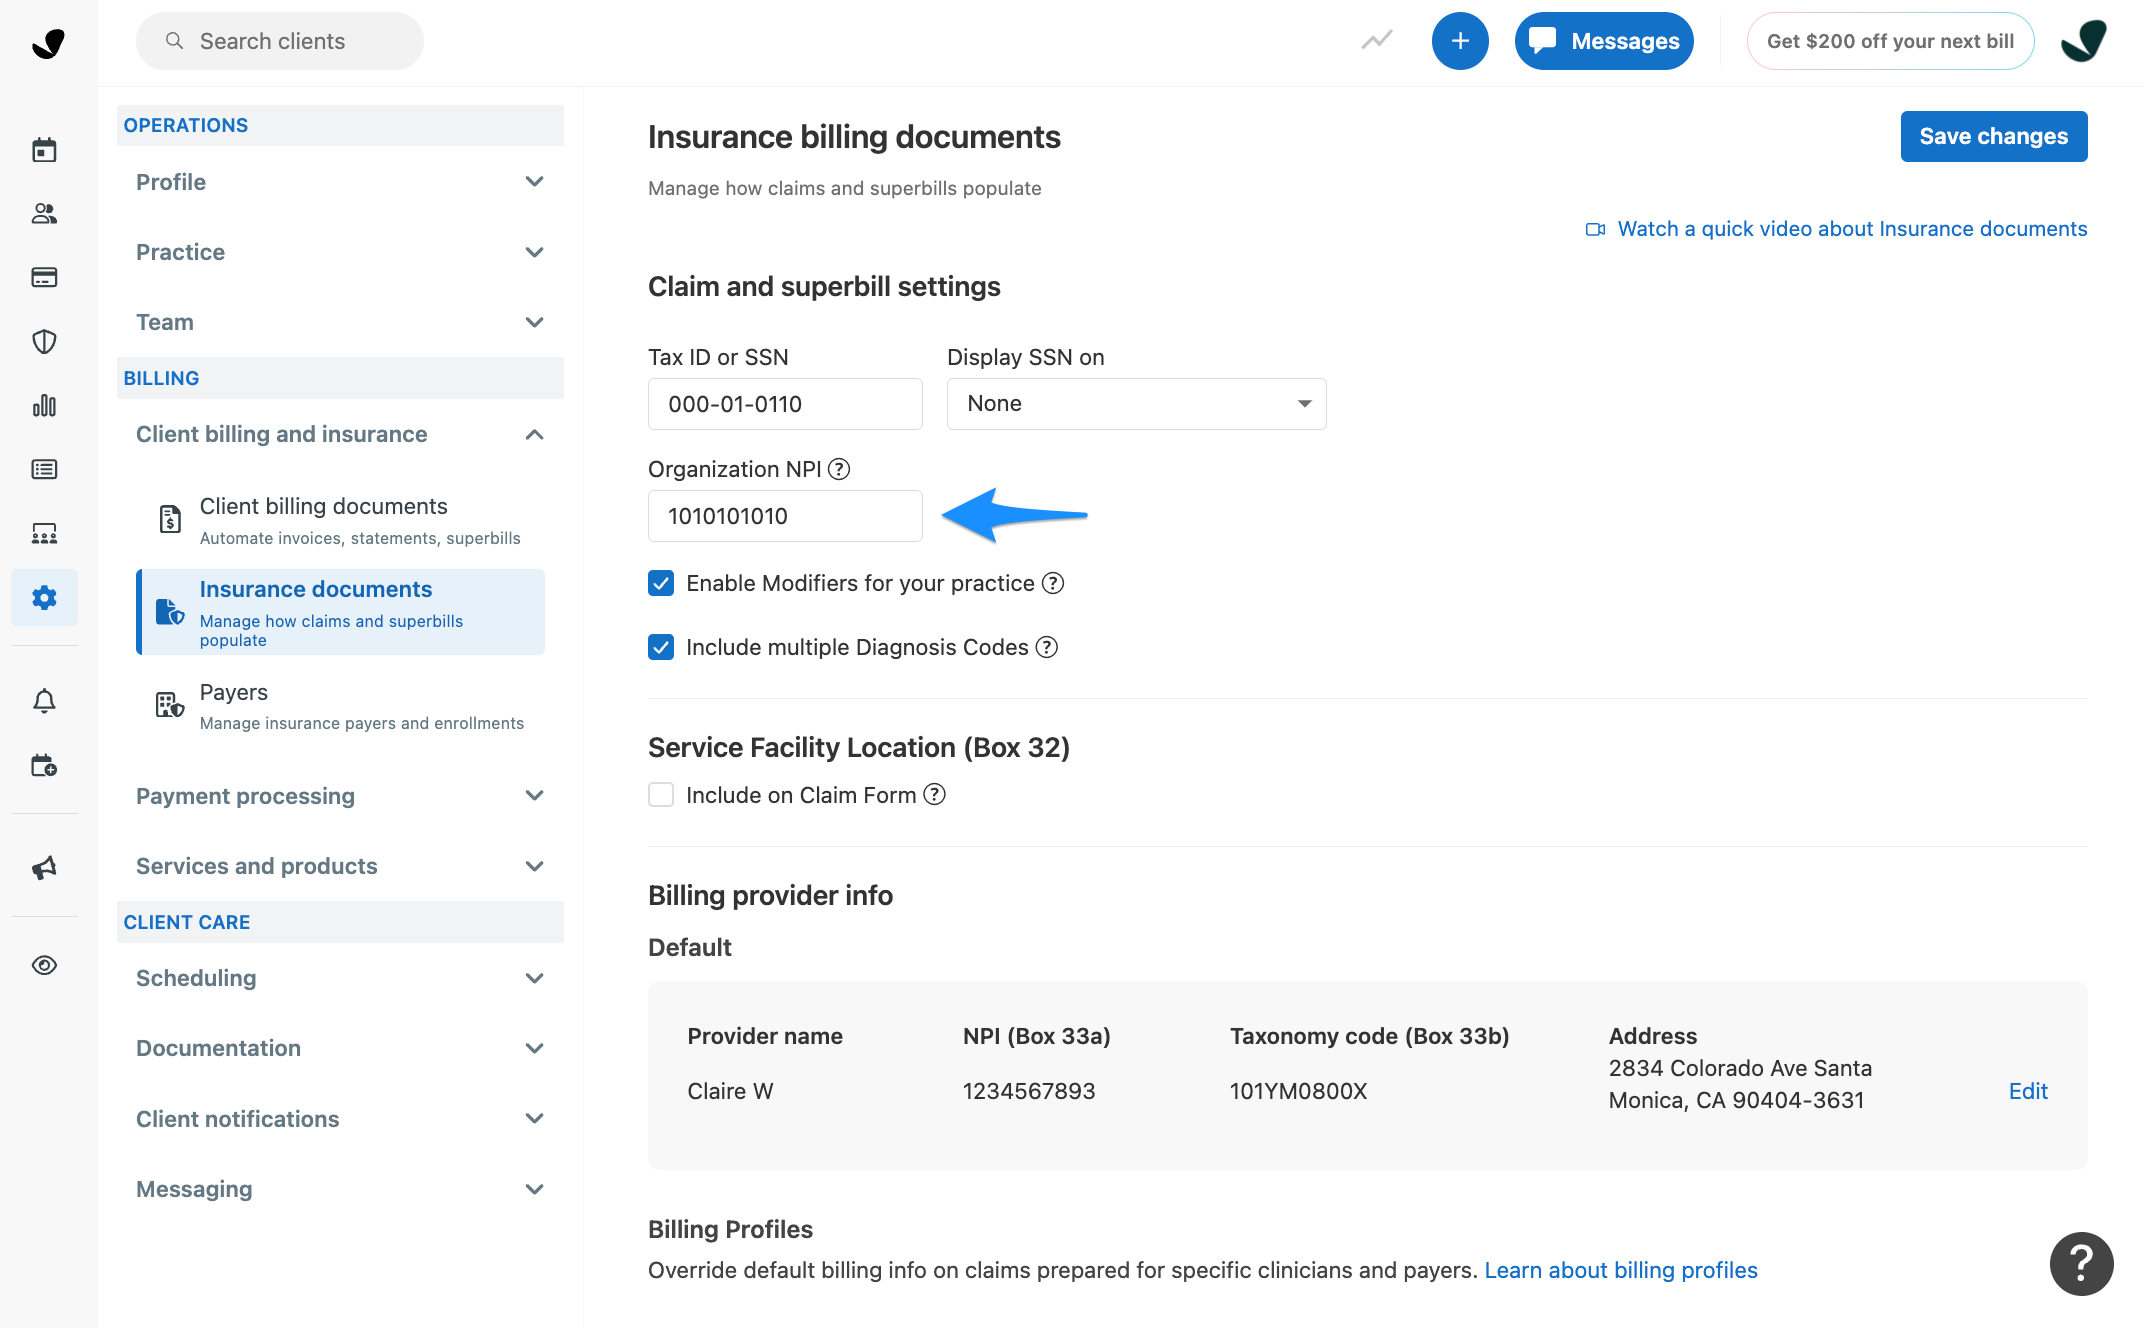Viewport: 2144px width, 1328px height.
Task: Open the Clients panel icon
Action: click(45, 213)
